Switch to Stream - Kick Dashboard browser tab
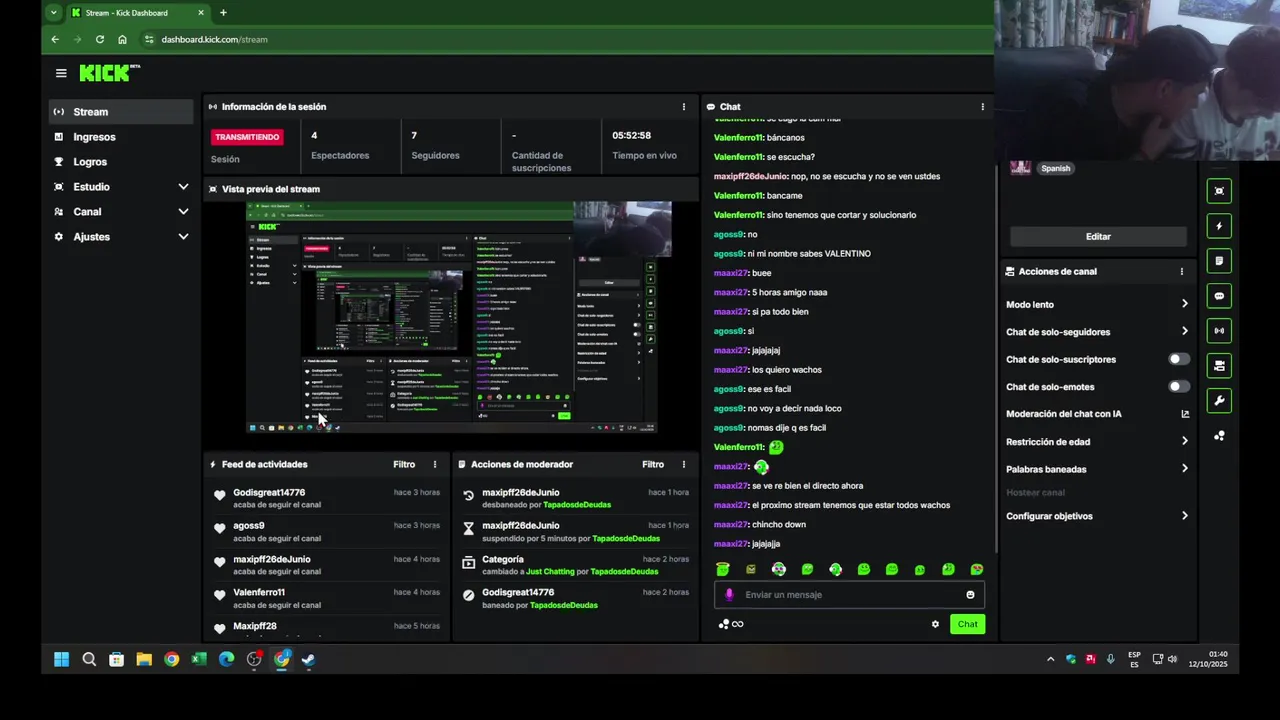The image size is (1280, 720). click(138, 13)
